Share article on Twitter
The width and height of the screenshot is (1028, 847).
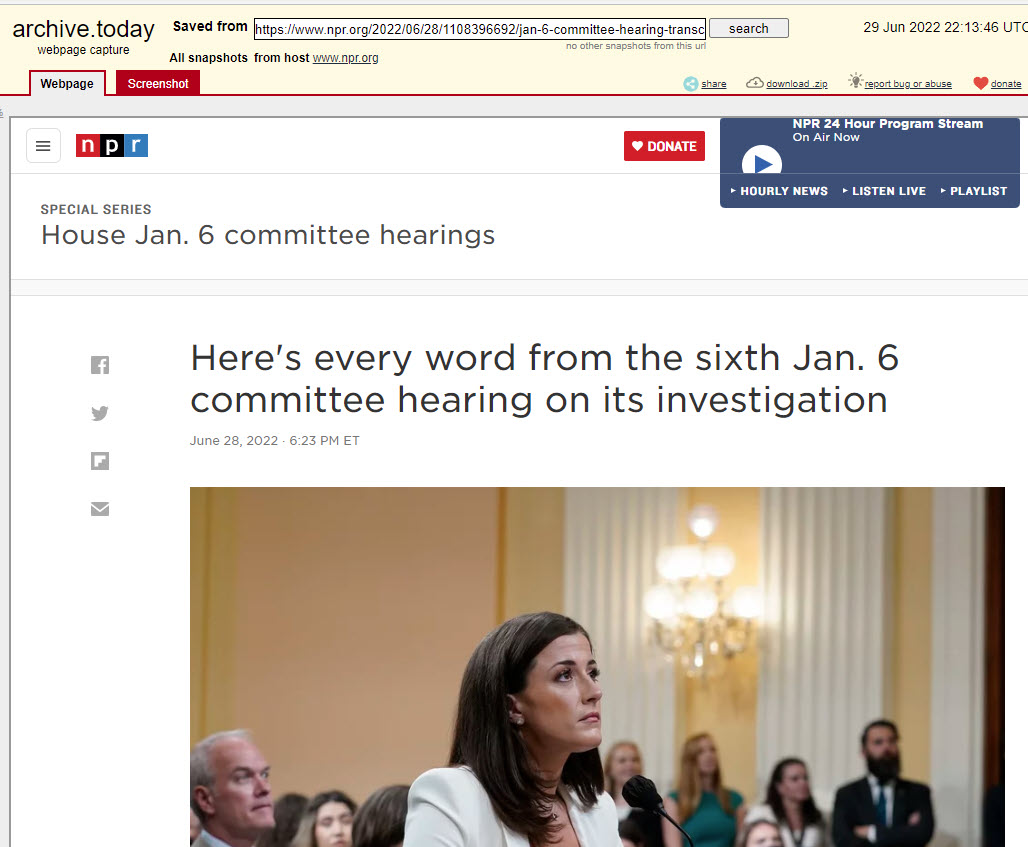100,413
